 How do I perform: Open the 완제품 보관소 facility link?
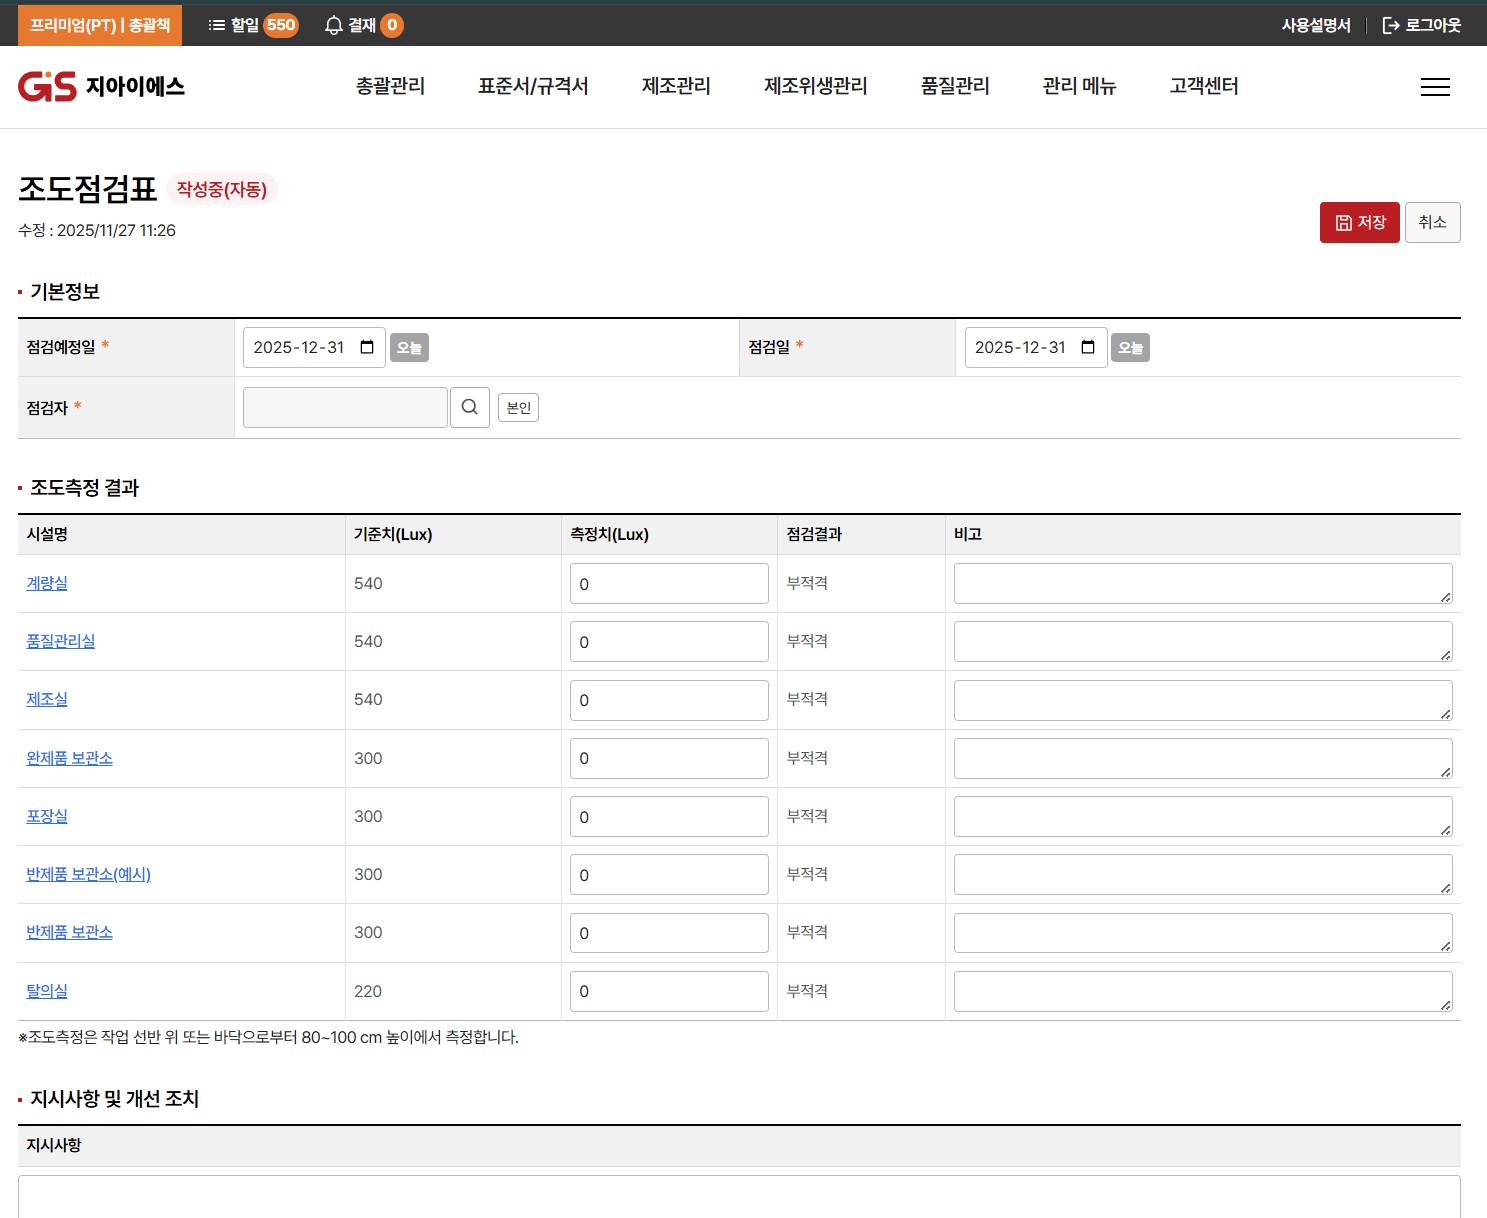click(x=69, y=758)
